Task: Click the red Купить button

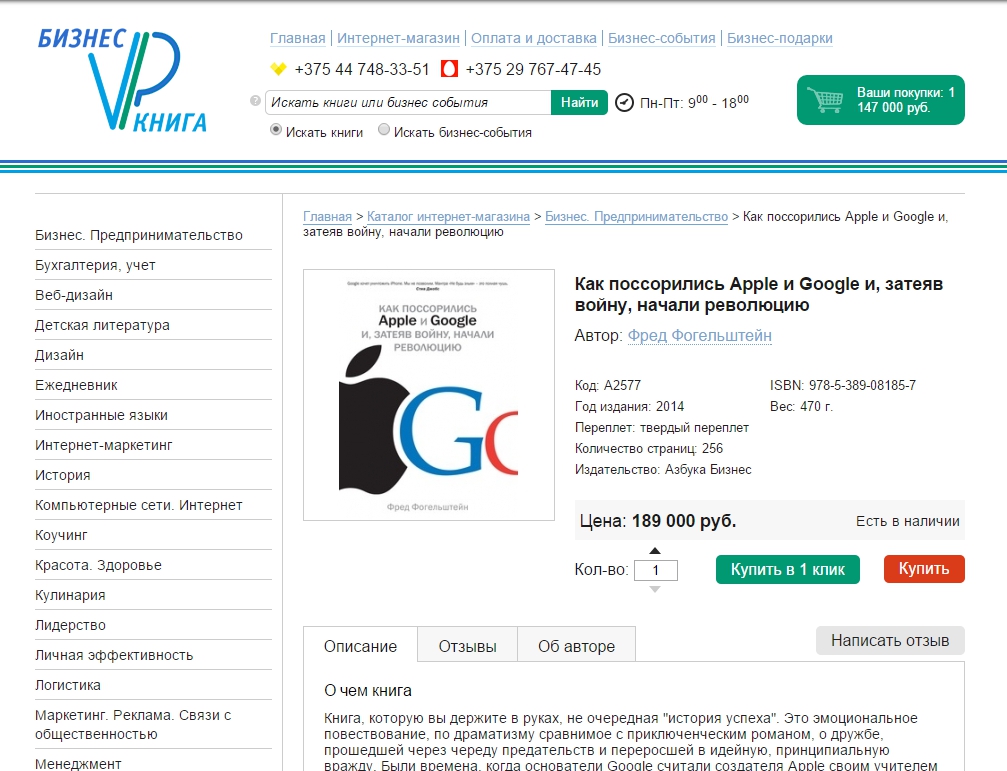Action: [x=924, y=569]
